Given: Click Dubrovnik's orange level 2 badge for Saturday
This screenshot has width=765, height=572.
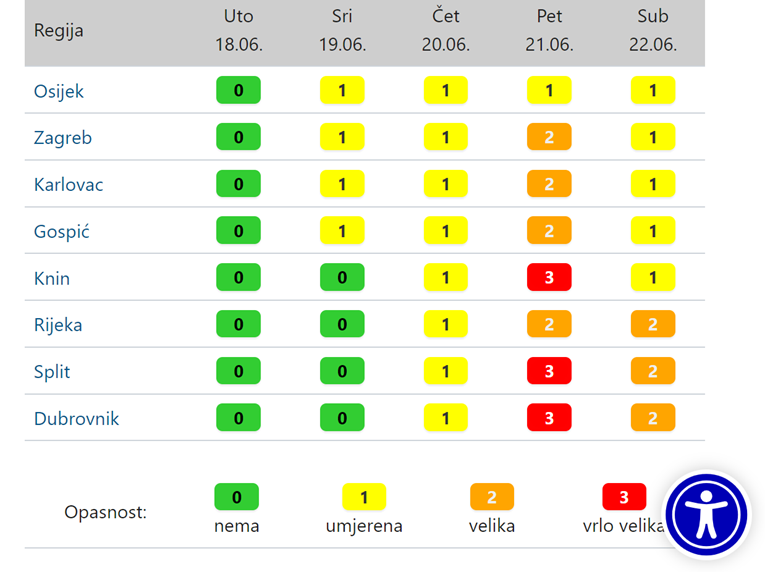Looking at the screenshot, I should pyautogui.click(x=653, y=418).
